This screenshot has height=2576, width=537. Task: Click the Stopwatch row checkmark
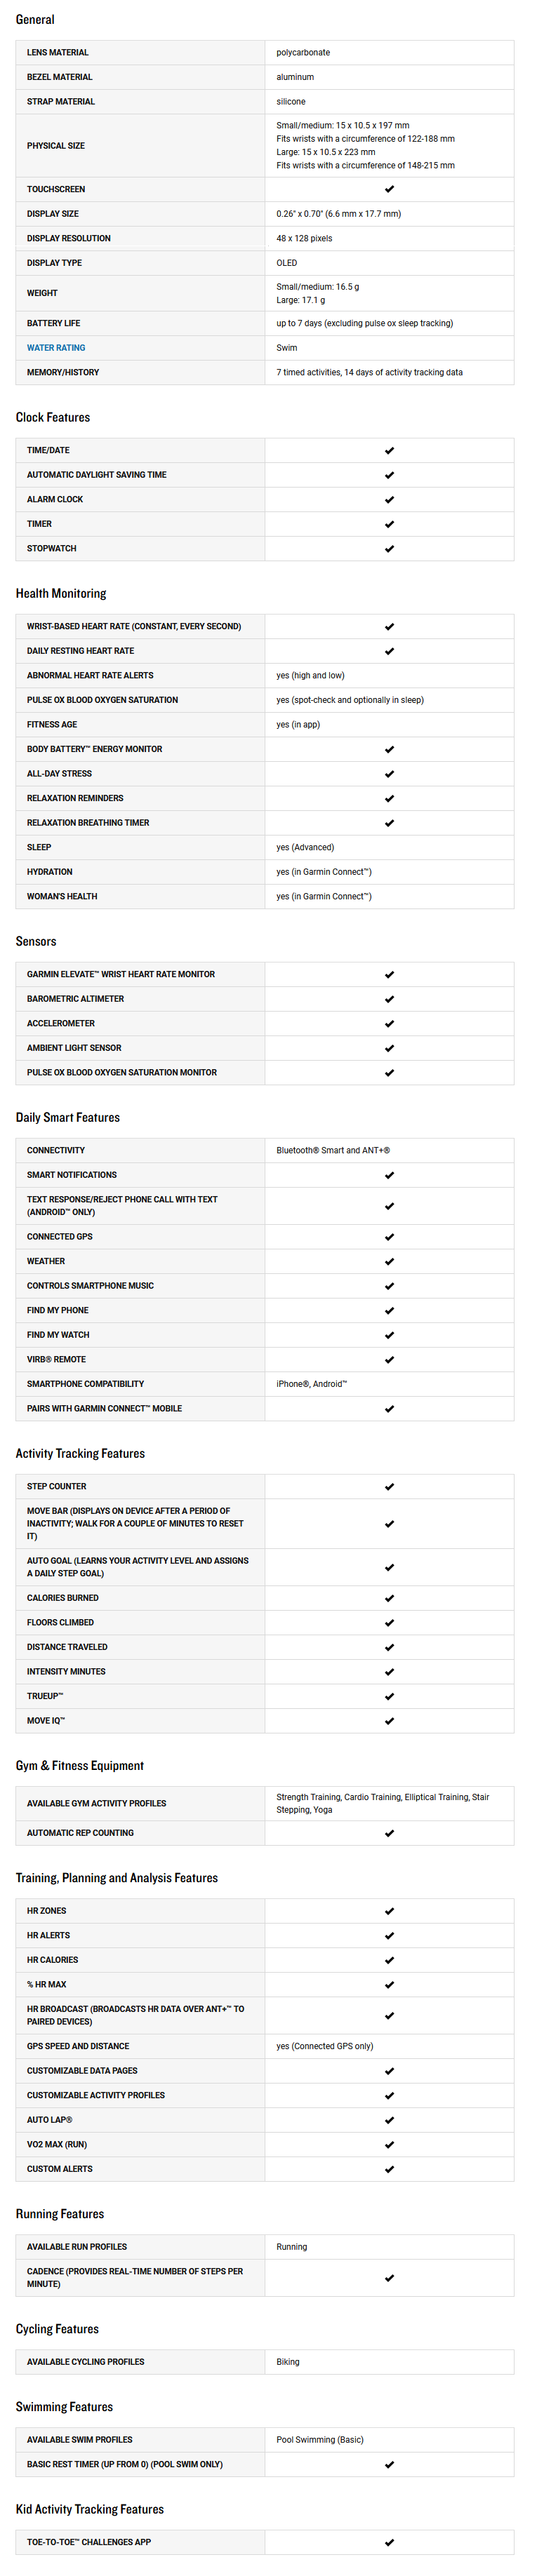click(x=389, y=549)
